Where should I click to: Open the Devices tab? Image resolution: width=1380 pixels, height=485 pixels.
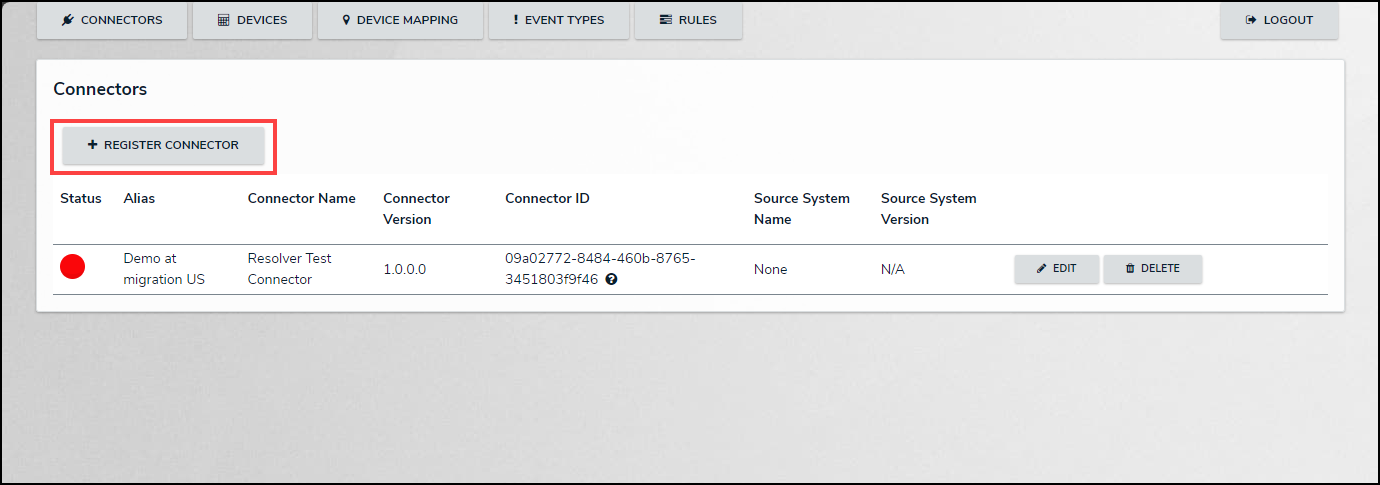pyautogui.click(x=252, y=20)
